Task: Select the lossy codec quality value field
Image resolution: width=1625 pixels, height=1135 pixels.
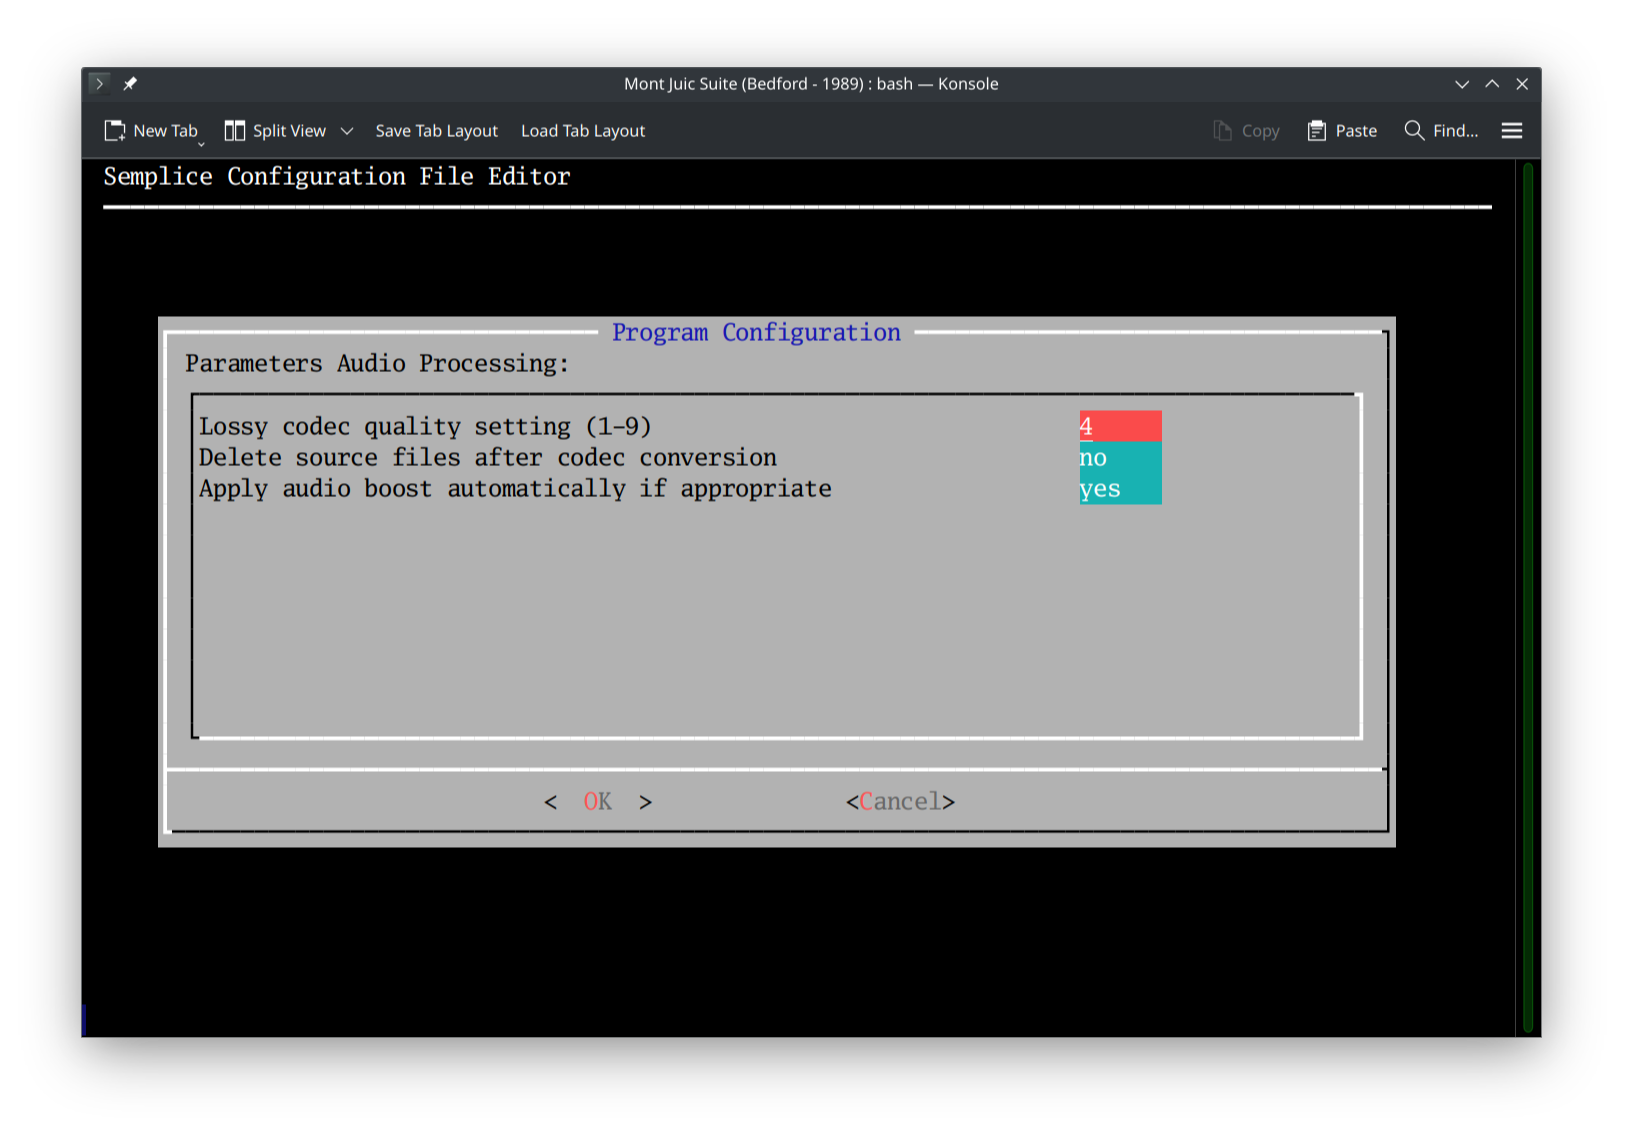Action: tap(1119, 425)
